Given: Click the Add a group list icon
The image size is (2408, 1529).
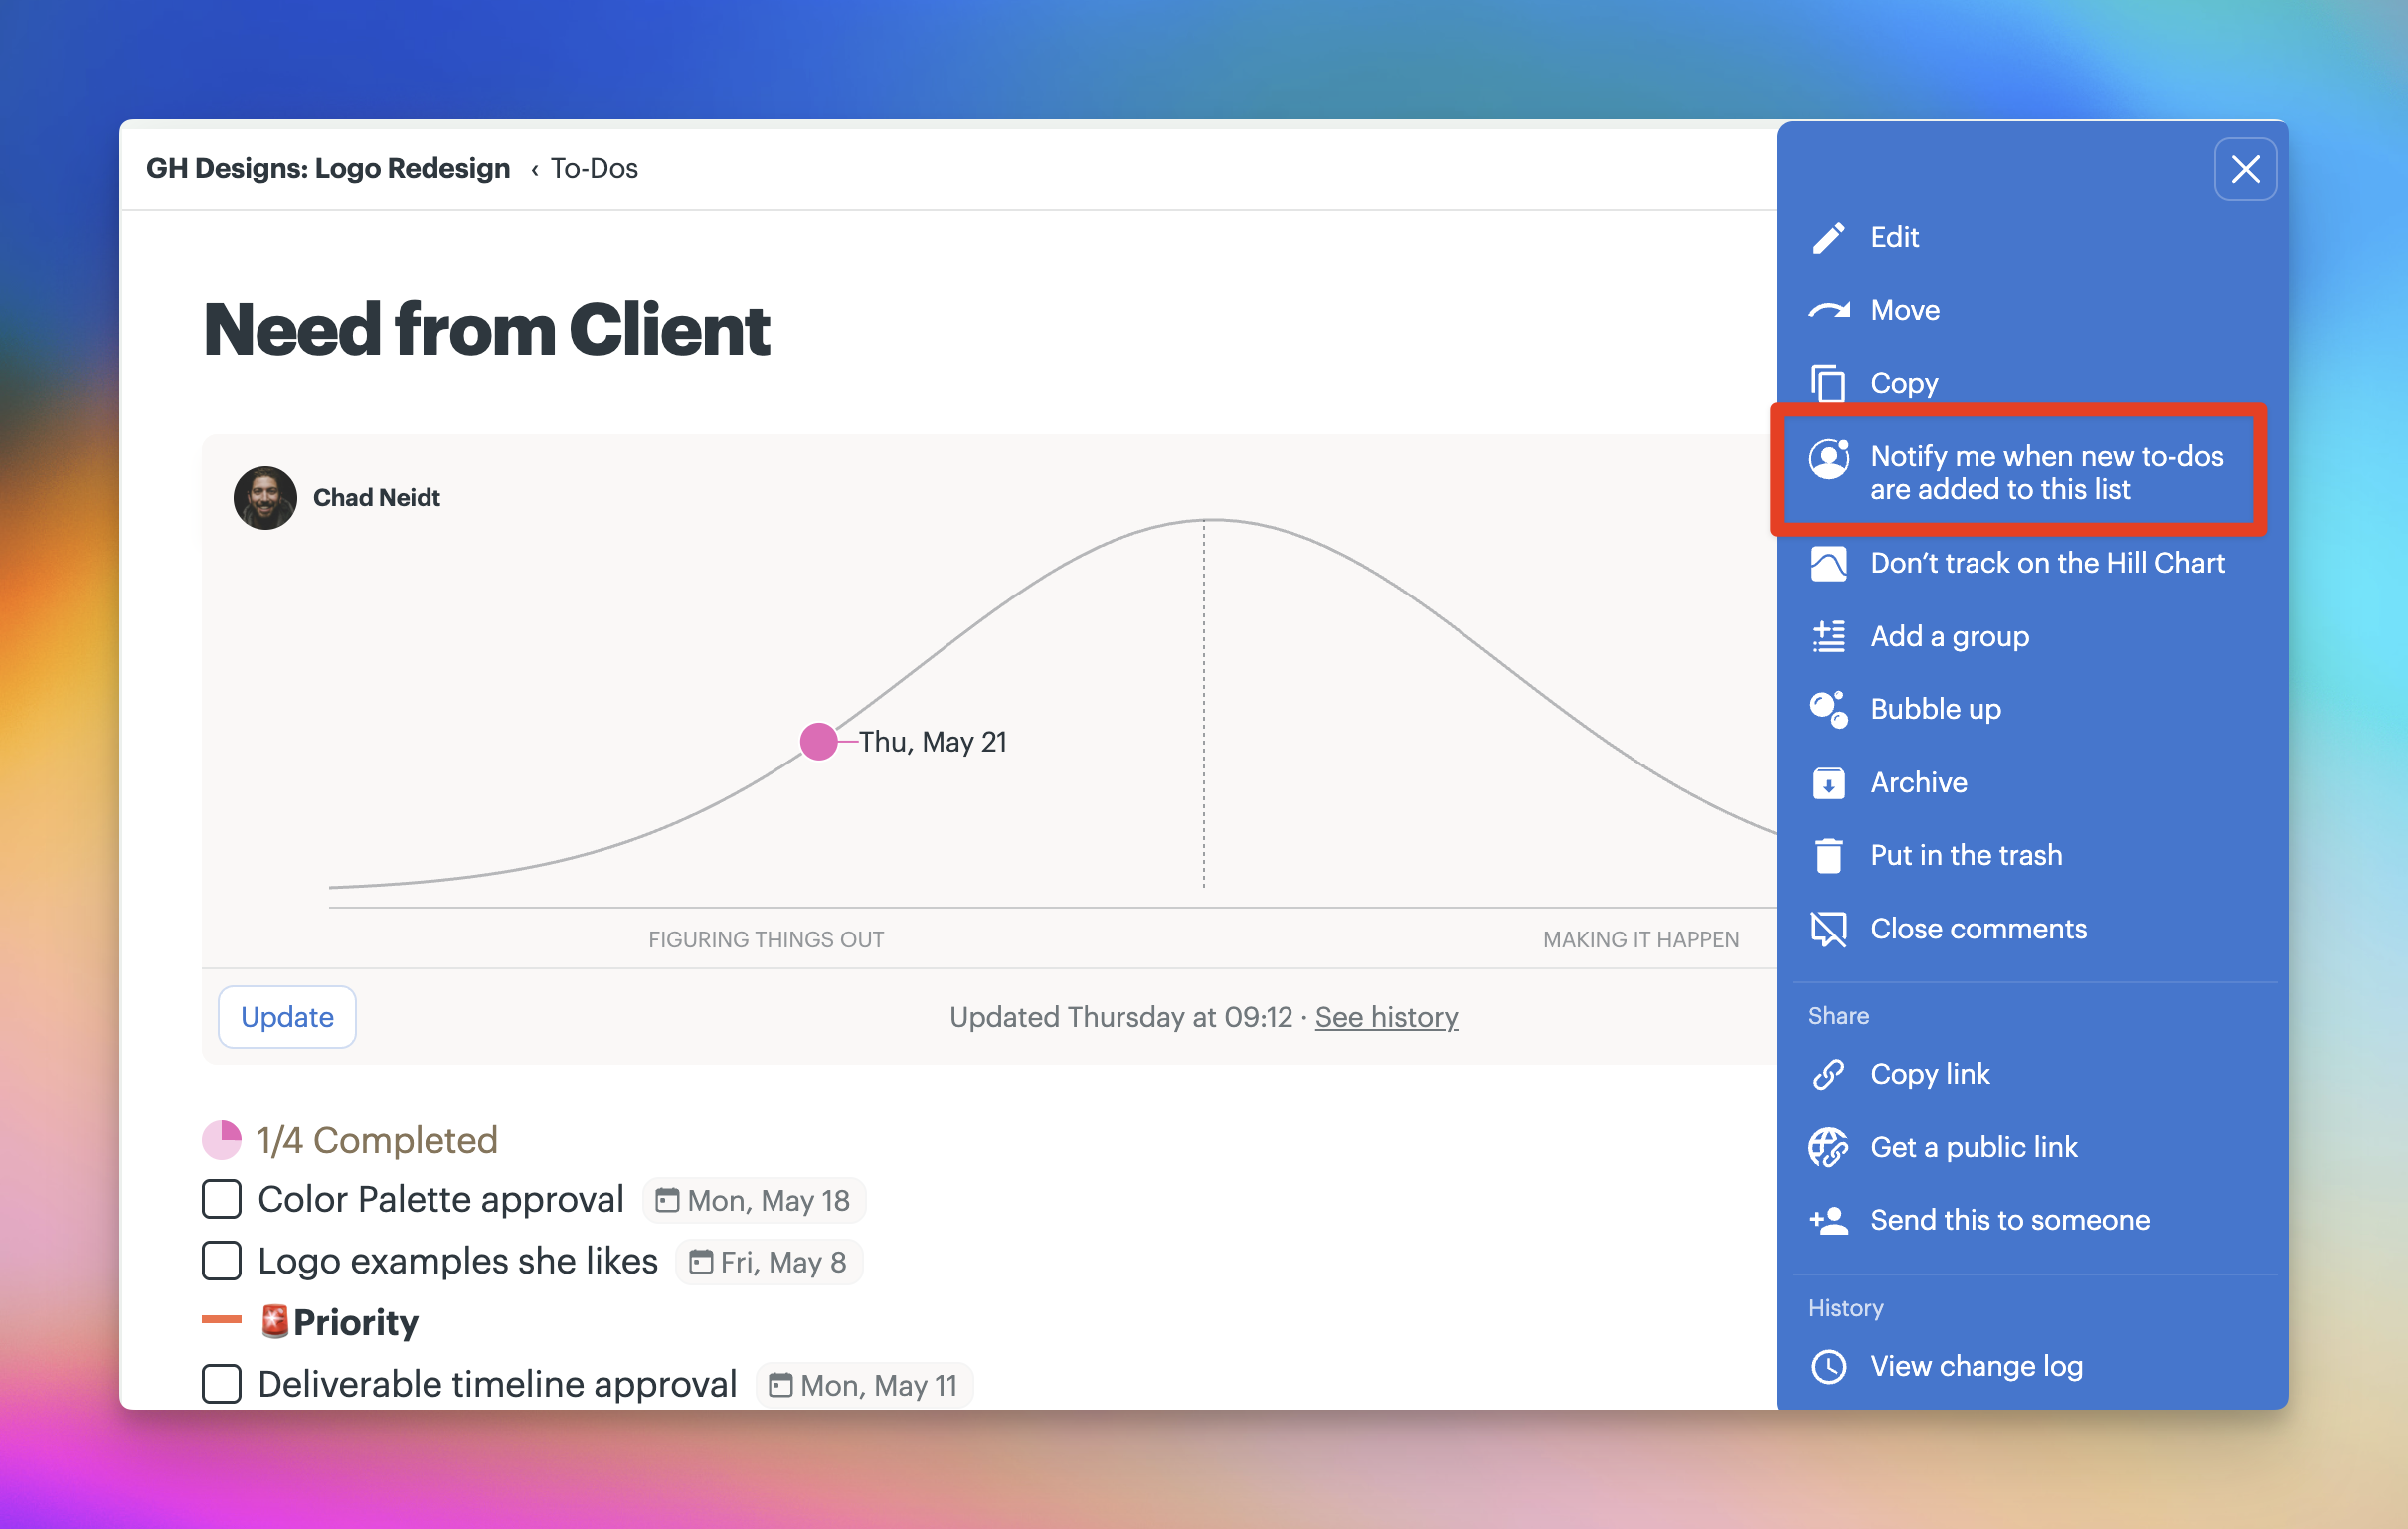Looking at the screenshot, I should (x=1829, y=636).
